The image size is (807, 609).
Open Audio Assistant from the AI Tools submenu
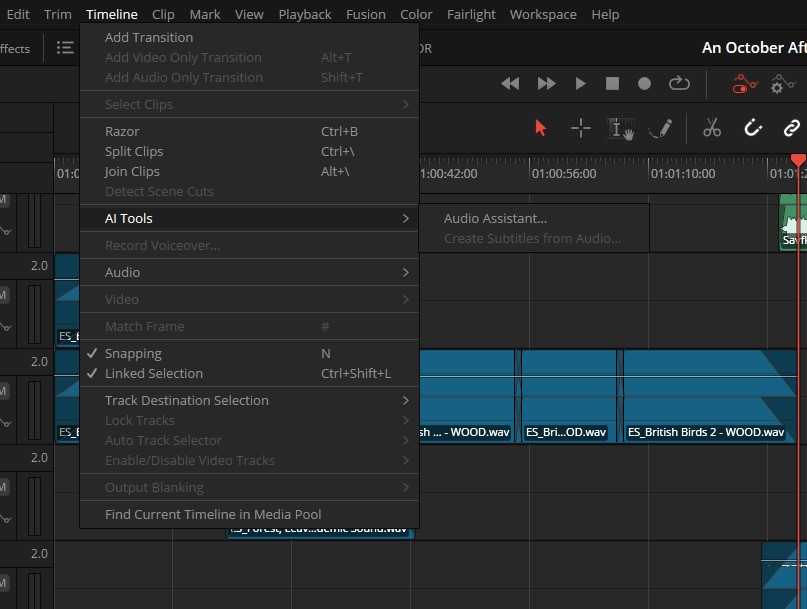pos(534,218)
